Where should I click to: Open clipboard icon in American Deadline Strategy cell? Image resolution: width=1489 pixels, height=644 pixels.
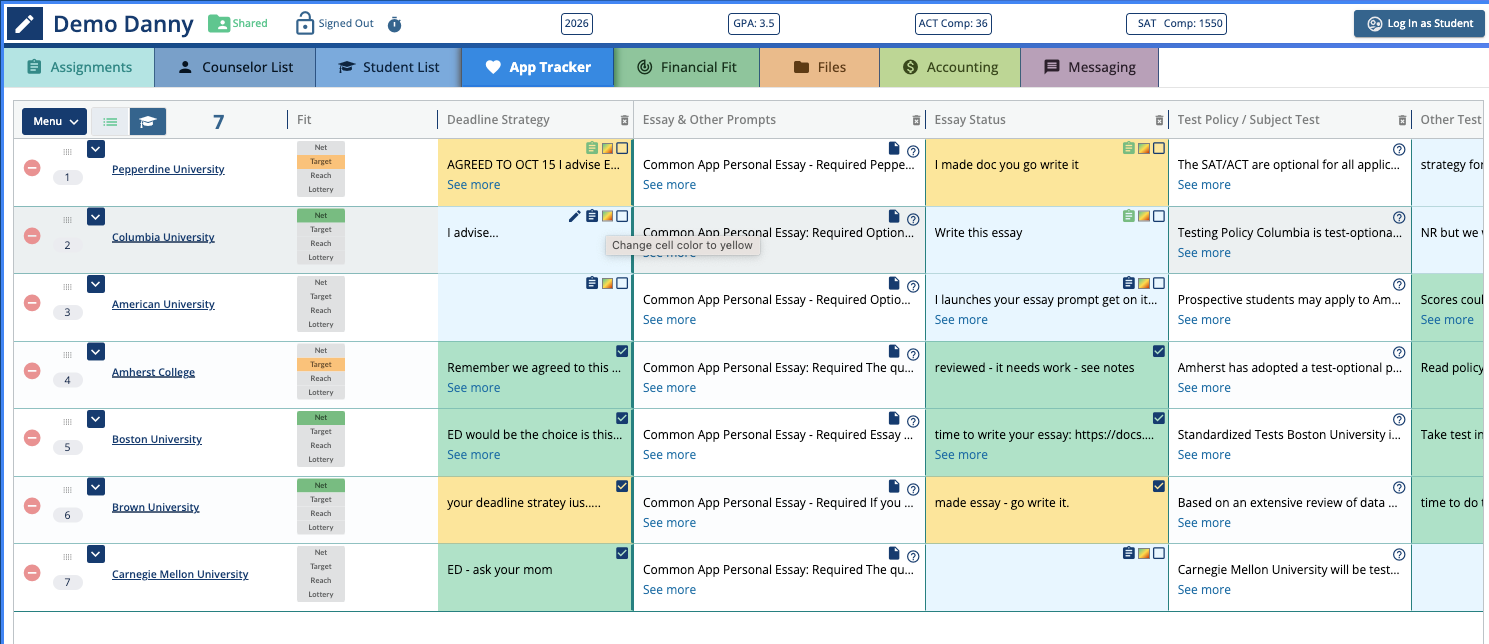tap(592, 283)
